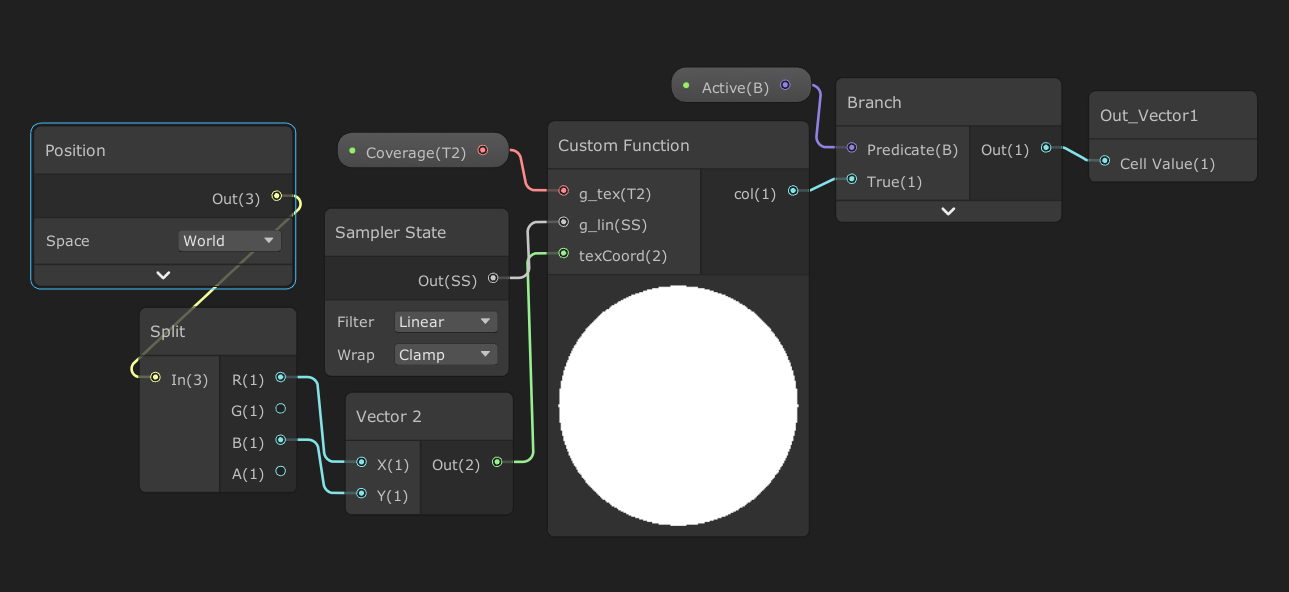Click the Coverage(T2) property output port

coord(483,151)
